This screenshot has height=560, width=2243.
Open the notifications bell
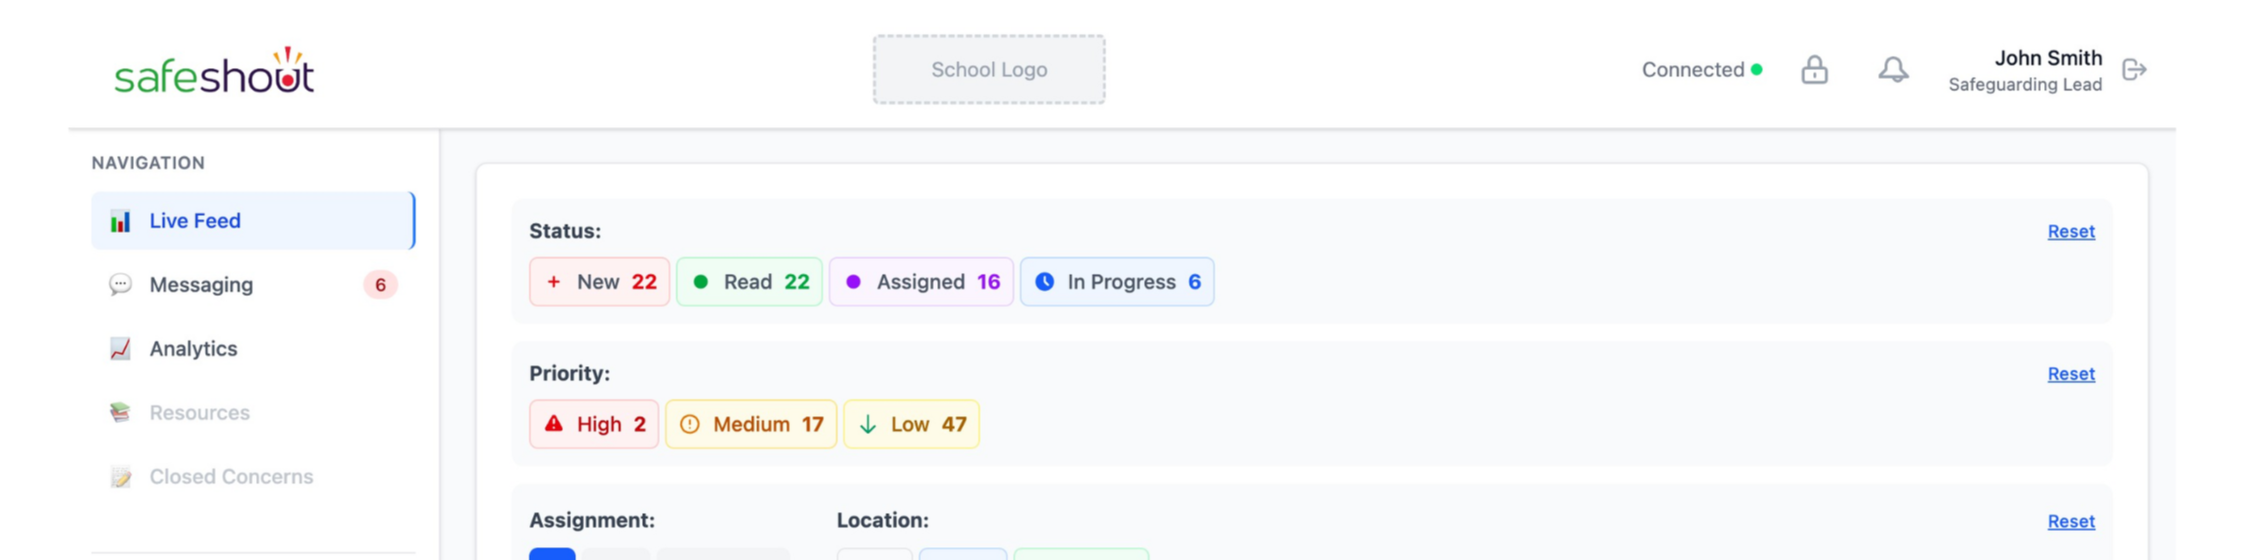1892,70
